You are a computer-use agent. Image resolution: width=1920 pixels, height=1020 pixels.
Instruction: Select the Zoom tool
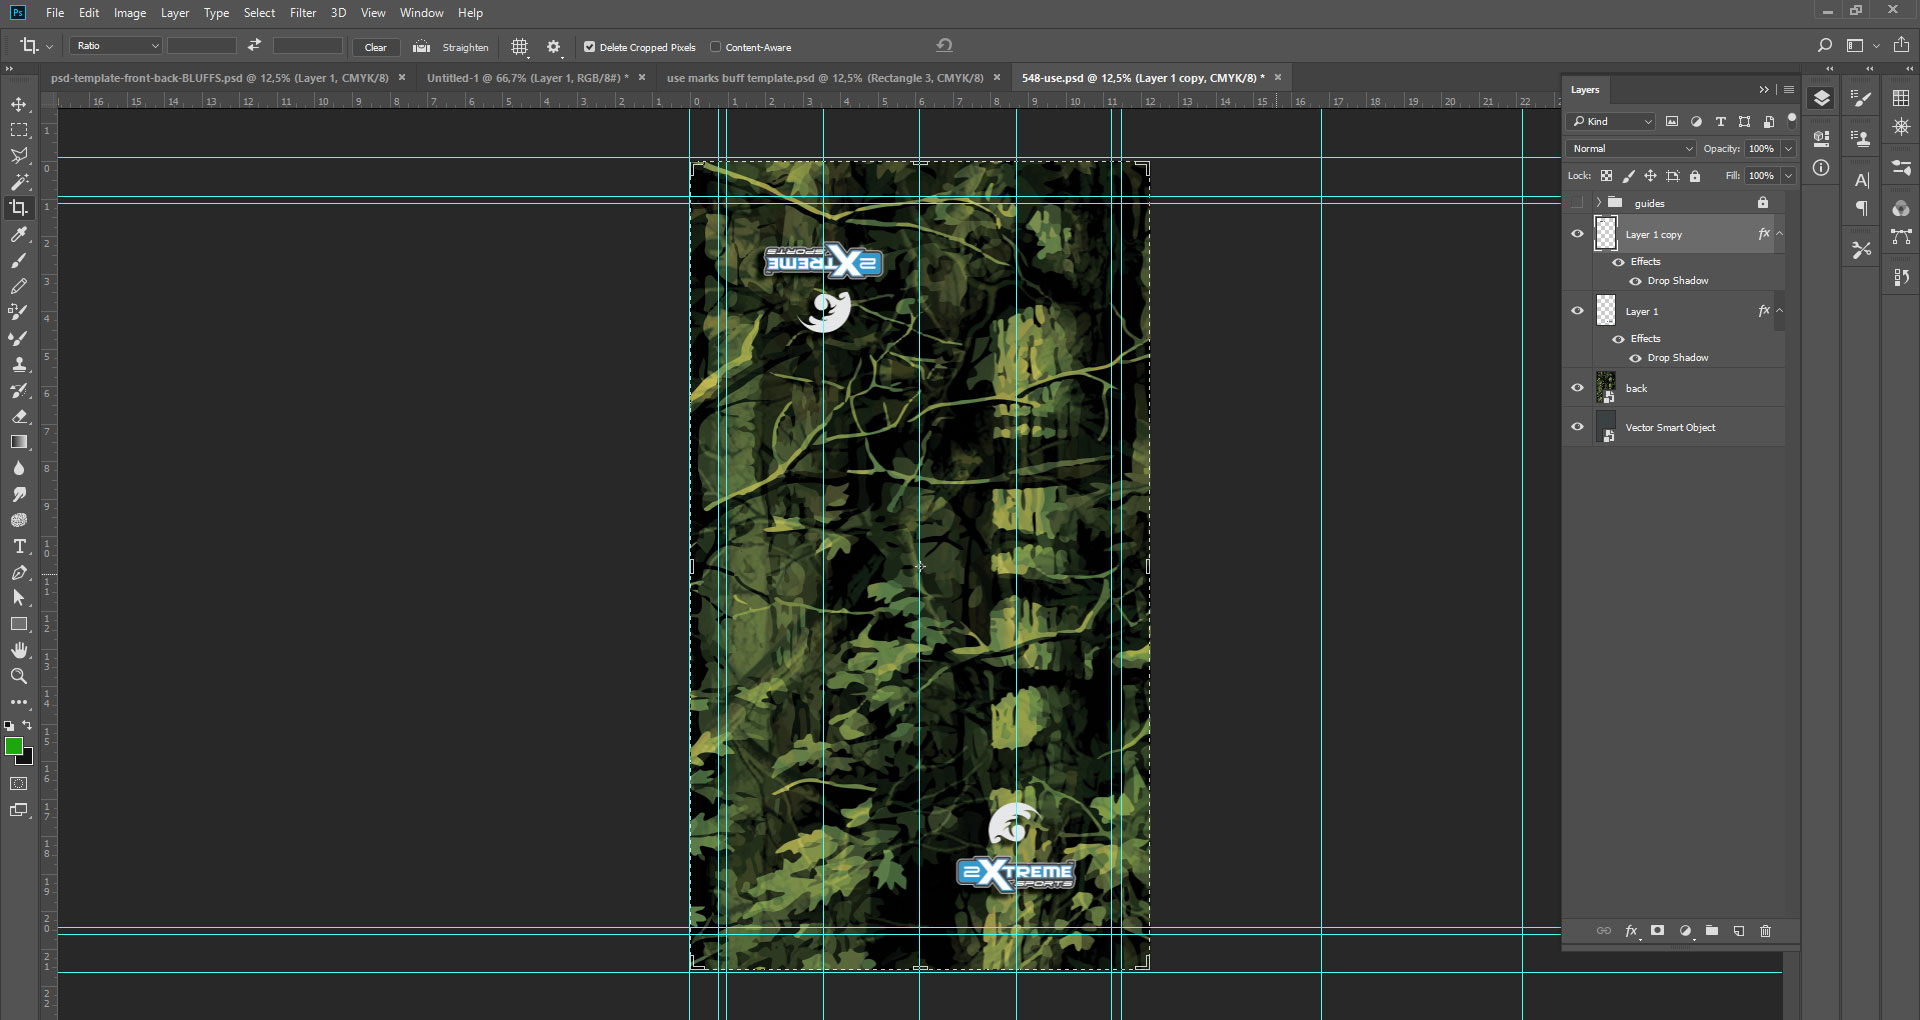pos(19,676)
